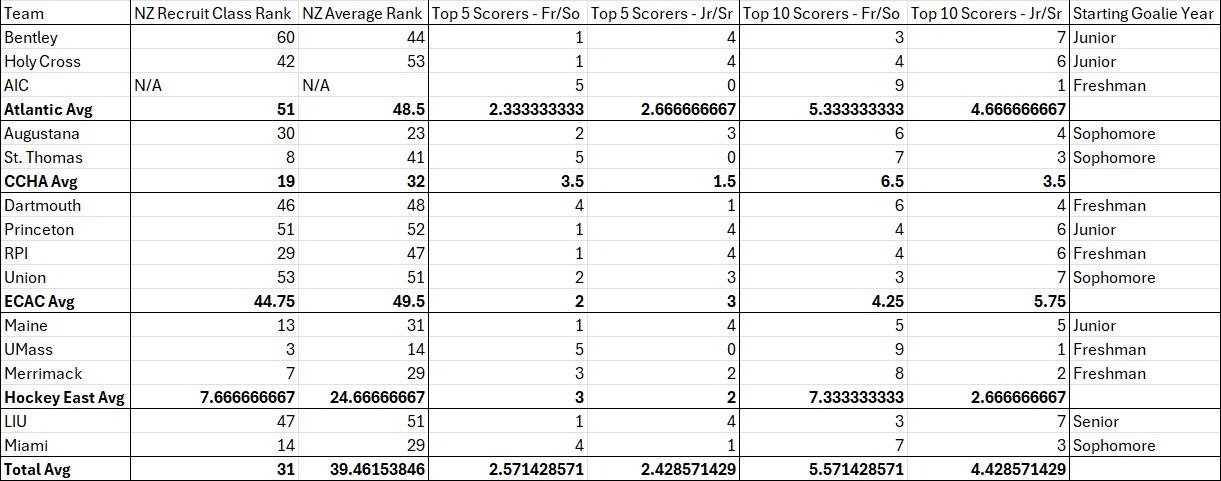Screen dimensions: 1221x481
Task: Click the 'AIC' team cell
Action: [65, 86]
